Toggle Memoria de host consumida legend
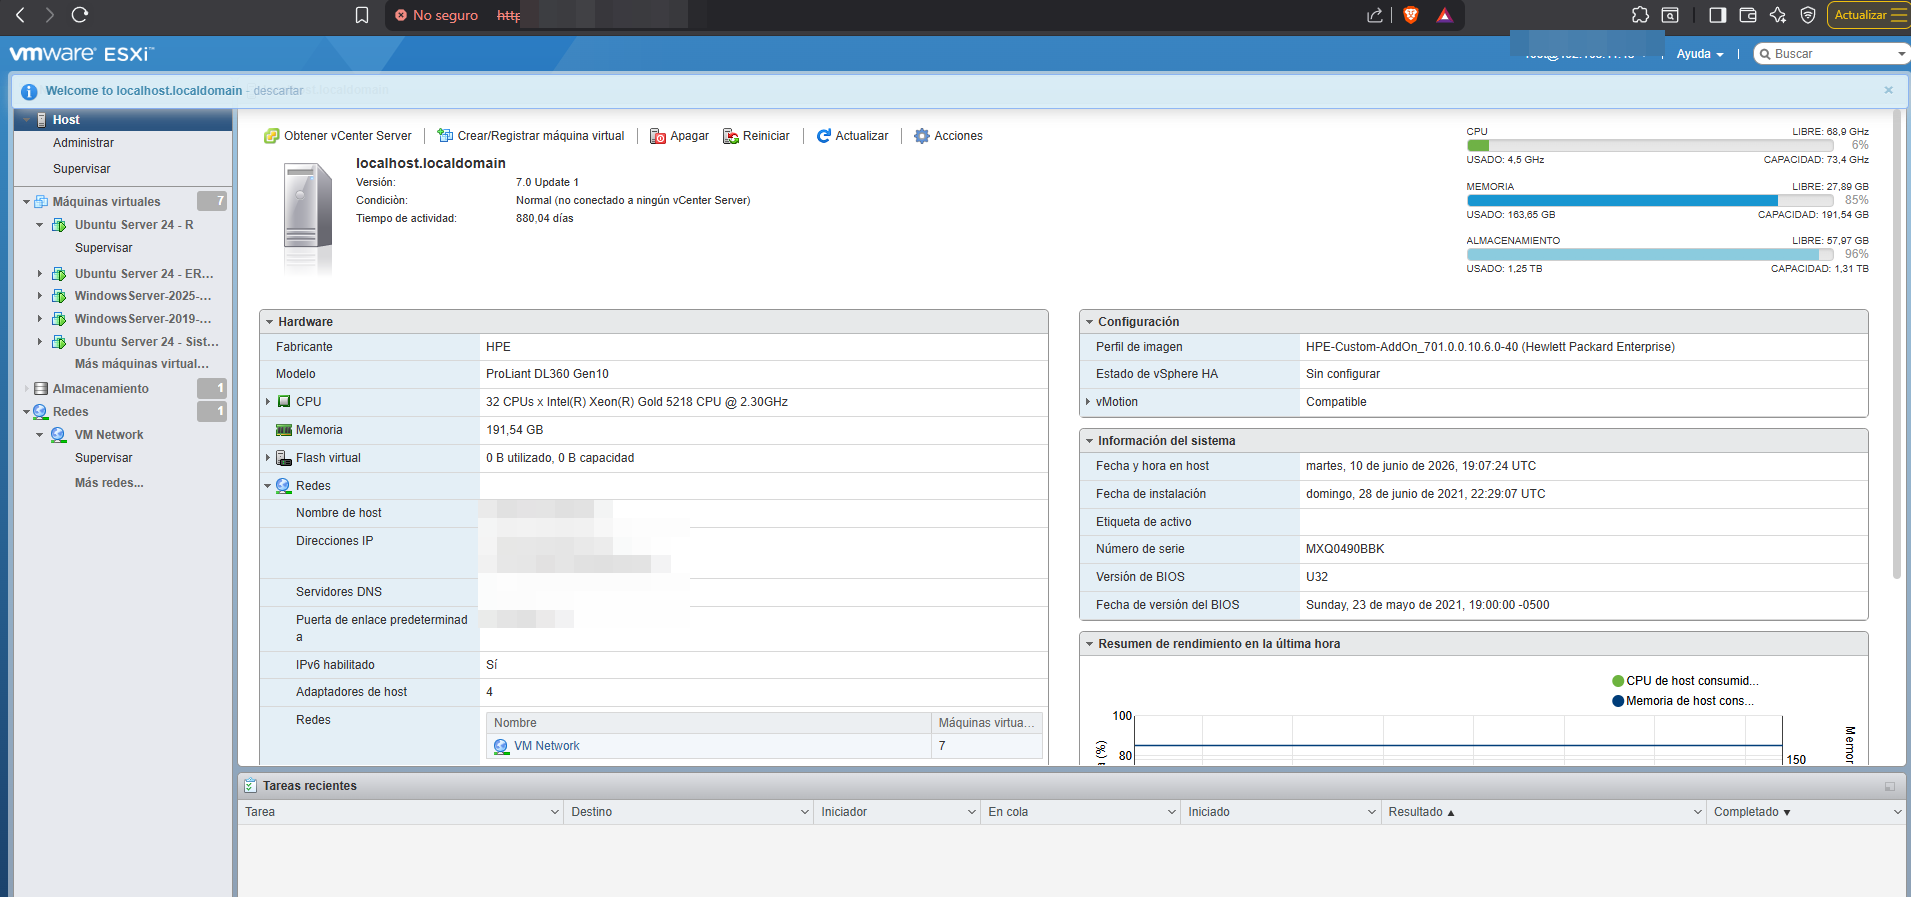This screenshot has height=897, width=1911. coord(1683,701)
